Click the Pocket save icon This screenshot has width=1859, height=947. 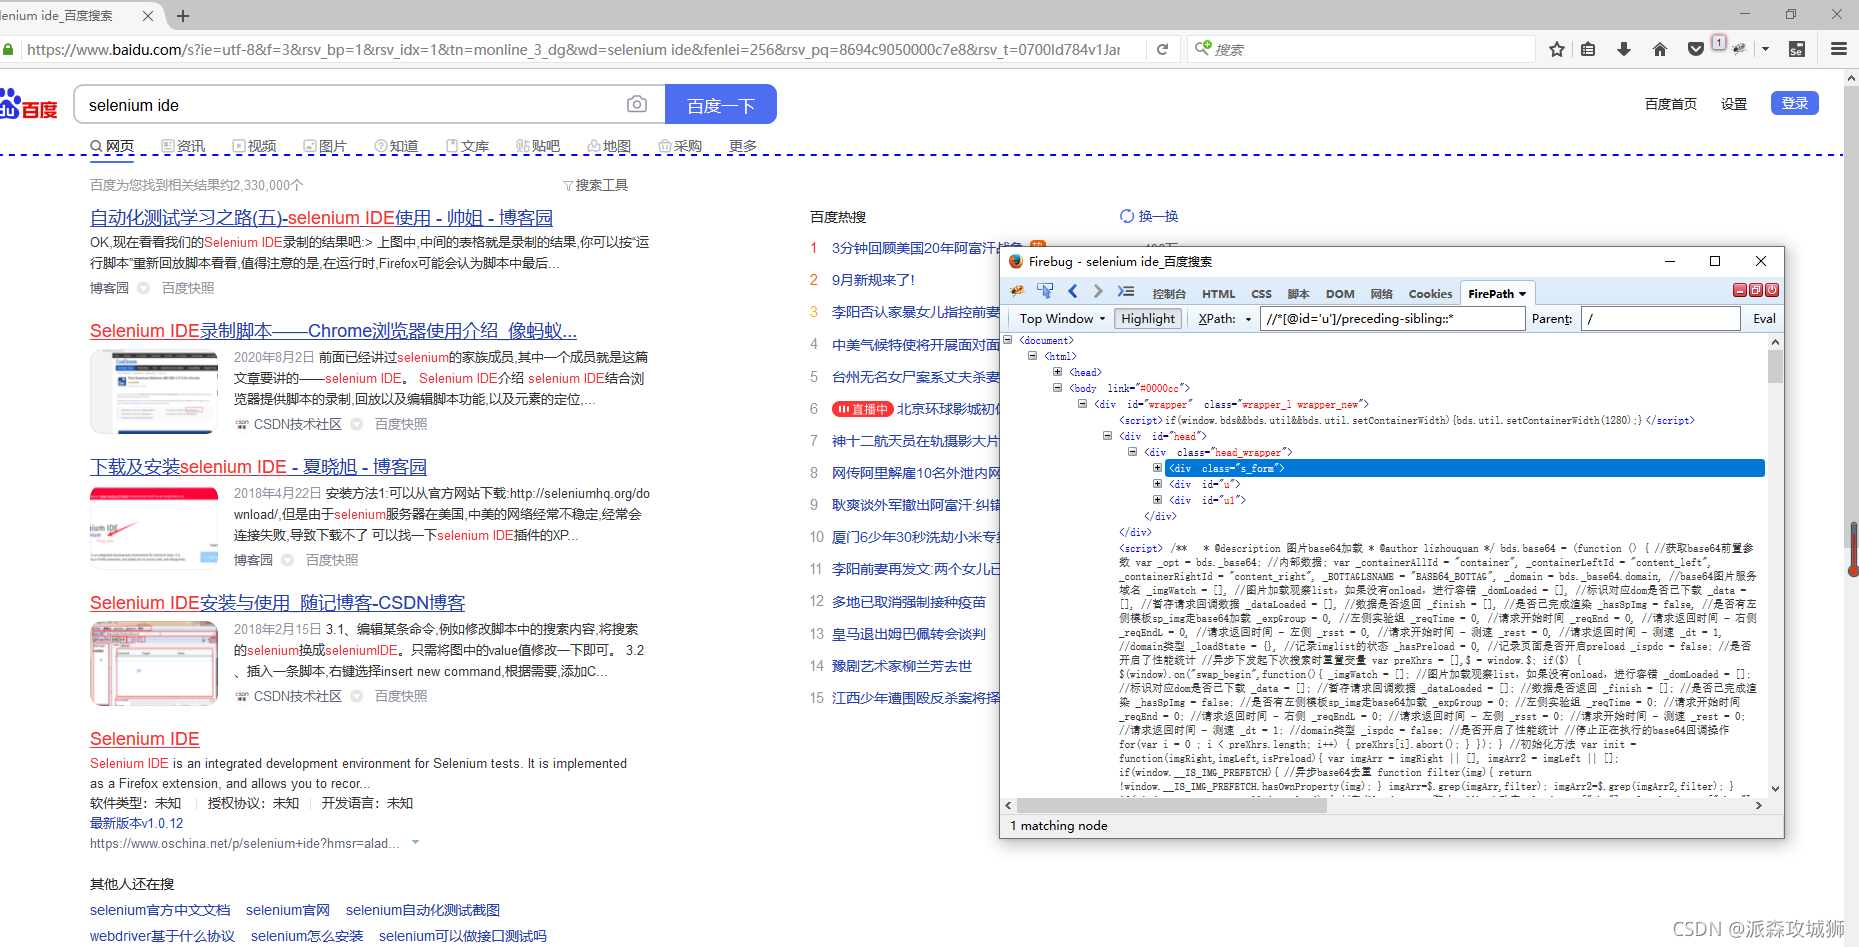(1695, 49)
